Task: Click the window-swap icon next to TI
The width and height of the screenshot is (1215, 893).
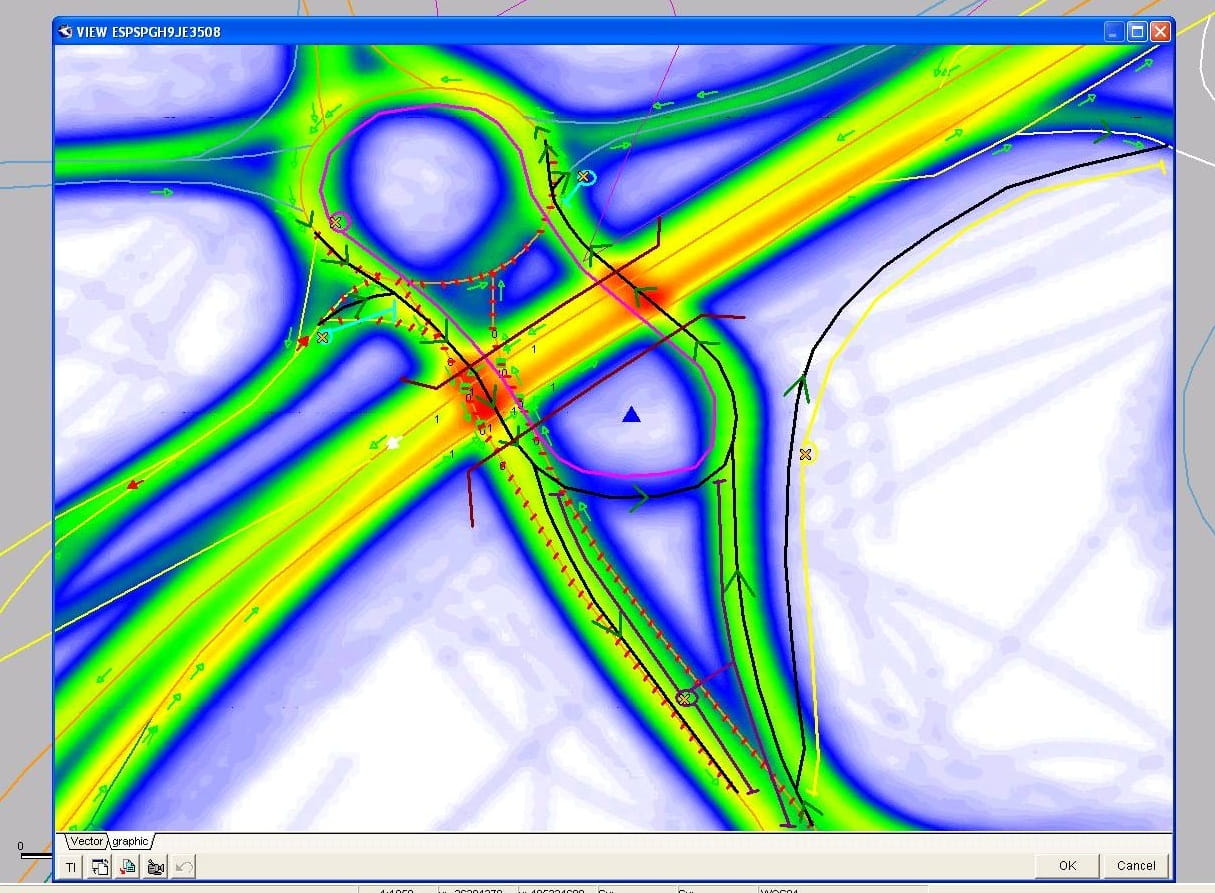Action: (x=100, y=867)
